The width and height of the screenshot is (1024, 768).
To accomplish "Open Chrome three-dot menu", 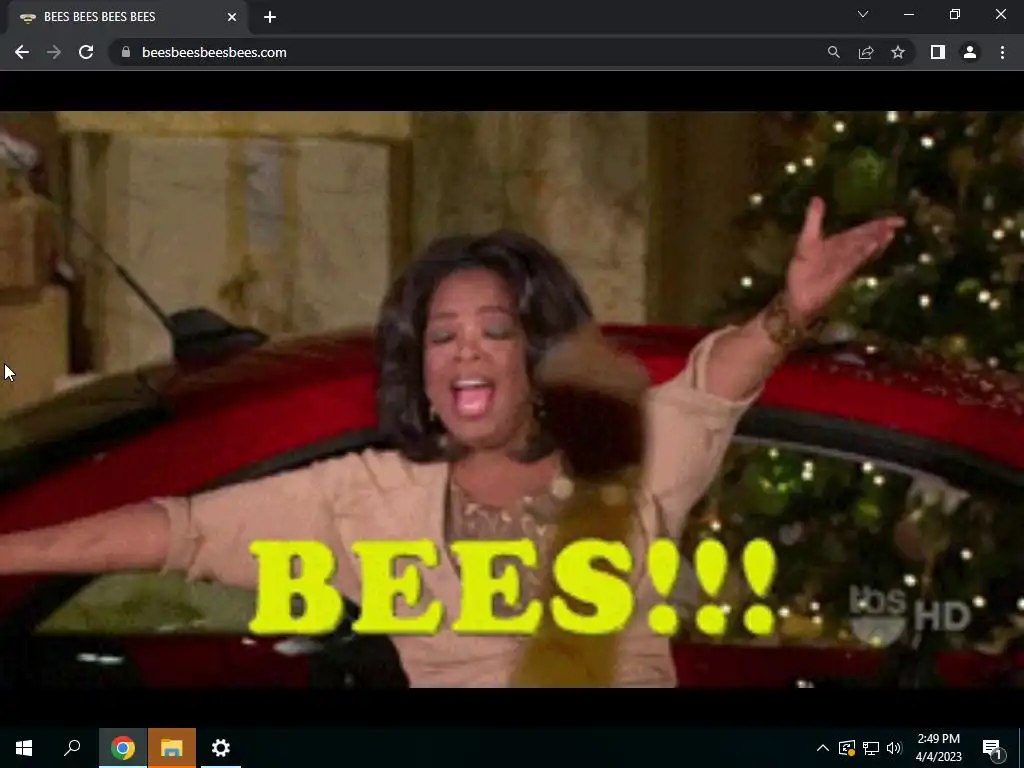I will (x=1002, y=52).
